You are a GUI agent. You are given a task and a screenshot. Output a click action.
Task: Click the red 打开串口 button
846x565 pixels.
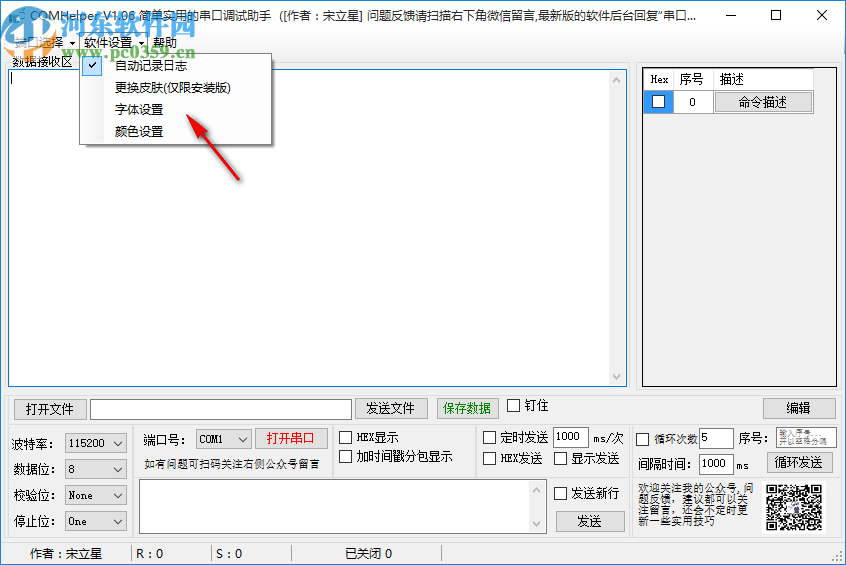tap(291, 438)
